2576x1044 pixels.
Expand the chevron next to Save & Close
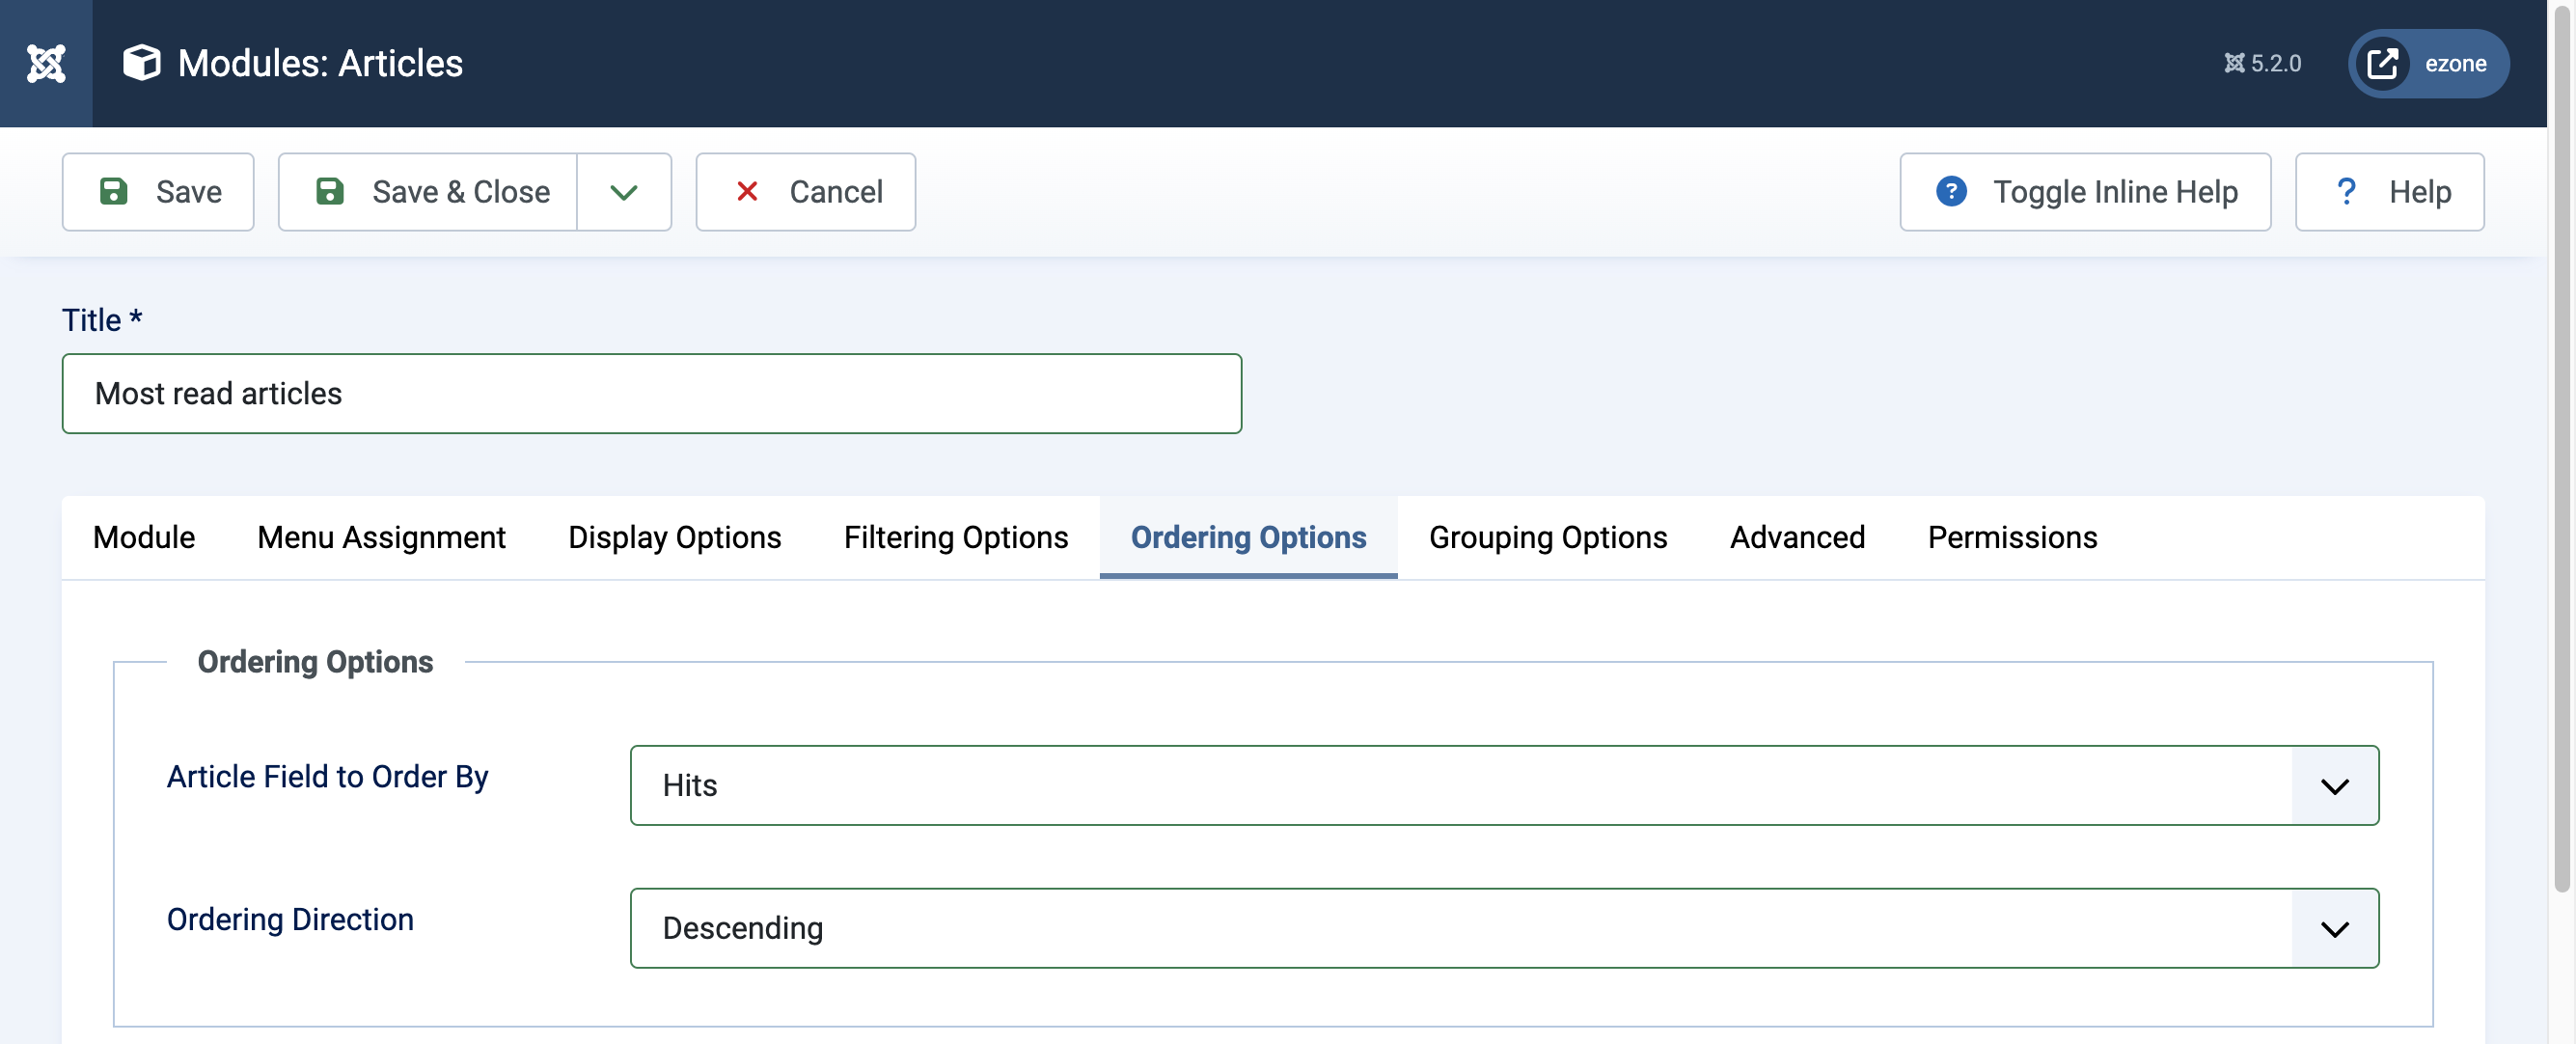624,192
